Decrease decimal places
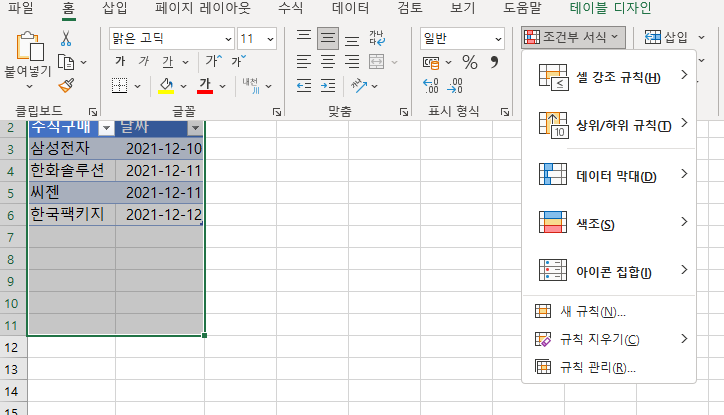The width and height of the screenshot is (724, 415). point(455,86)
